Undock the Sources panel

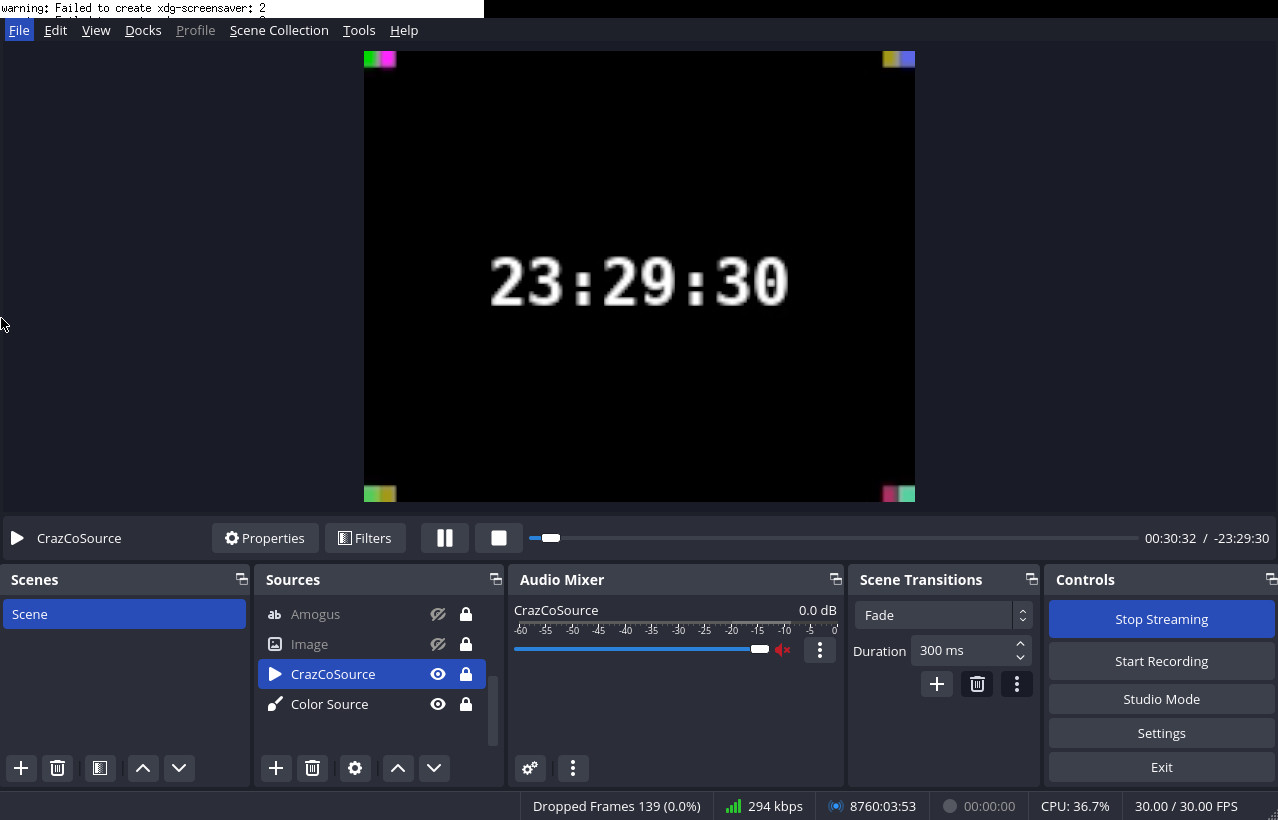point(495,579)
